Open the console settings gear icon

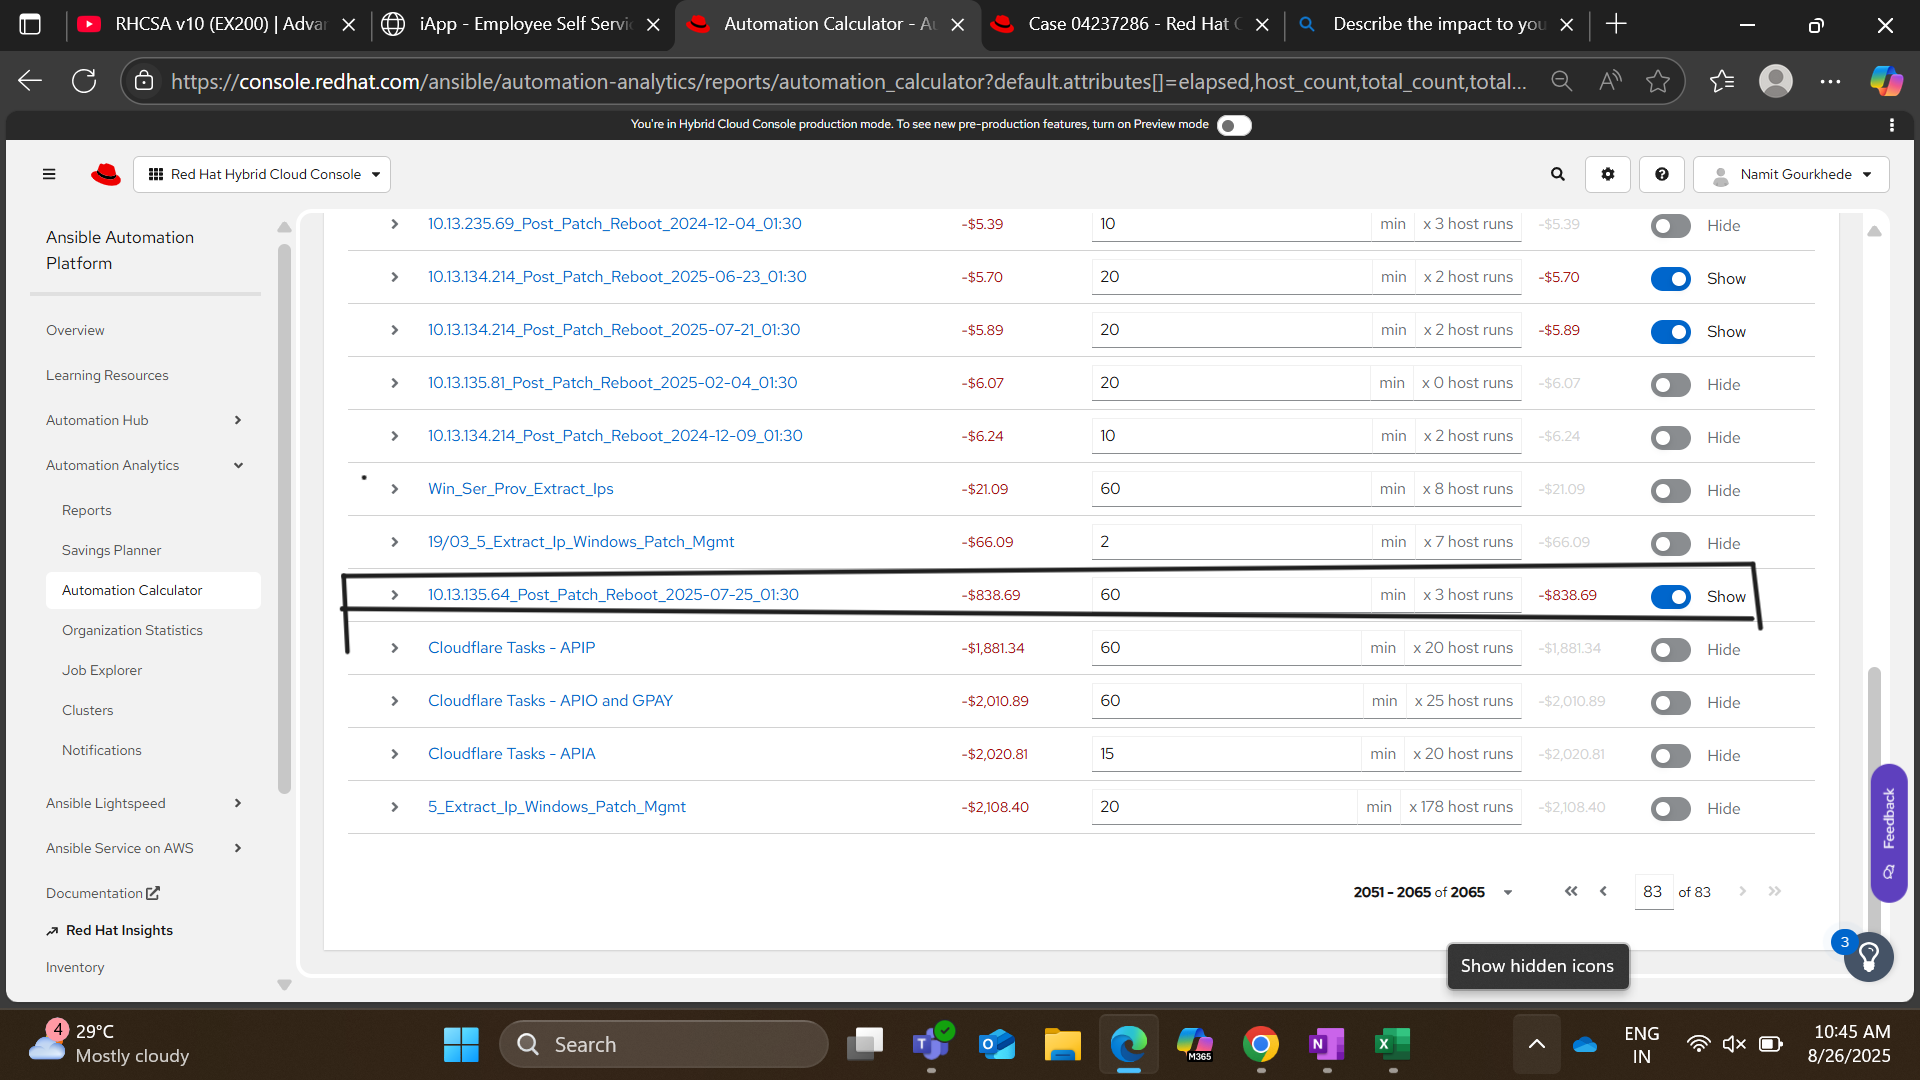[1607, 174]
